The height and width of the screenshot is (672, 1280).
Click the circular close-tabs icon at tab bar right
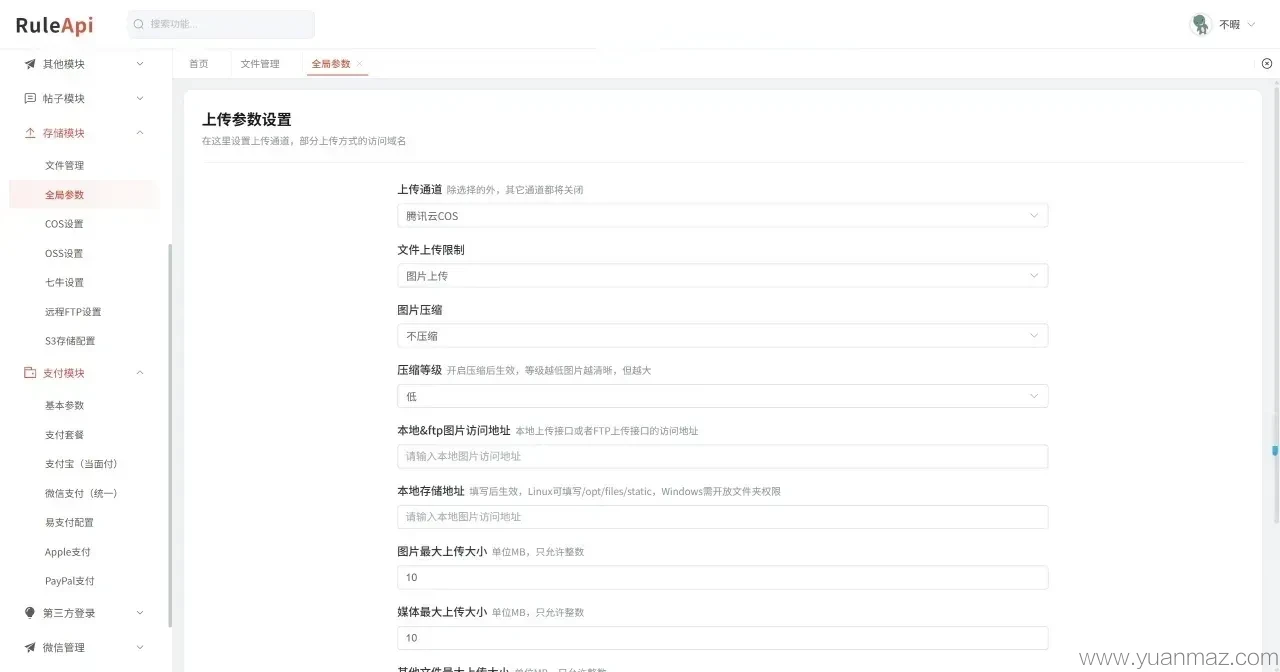pos(1267,64)
